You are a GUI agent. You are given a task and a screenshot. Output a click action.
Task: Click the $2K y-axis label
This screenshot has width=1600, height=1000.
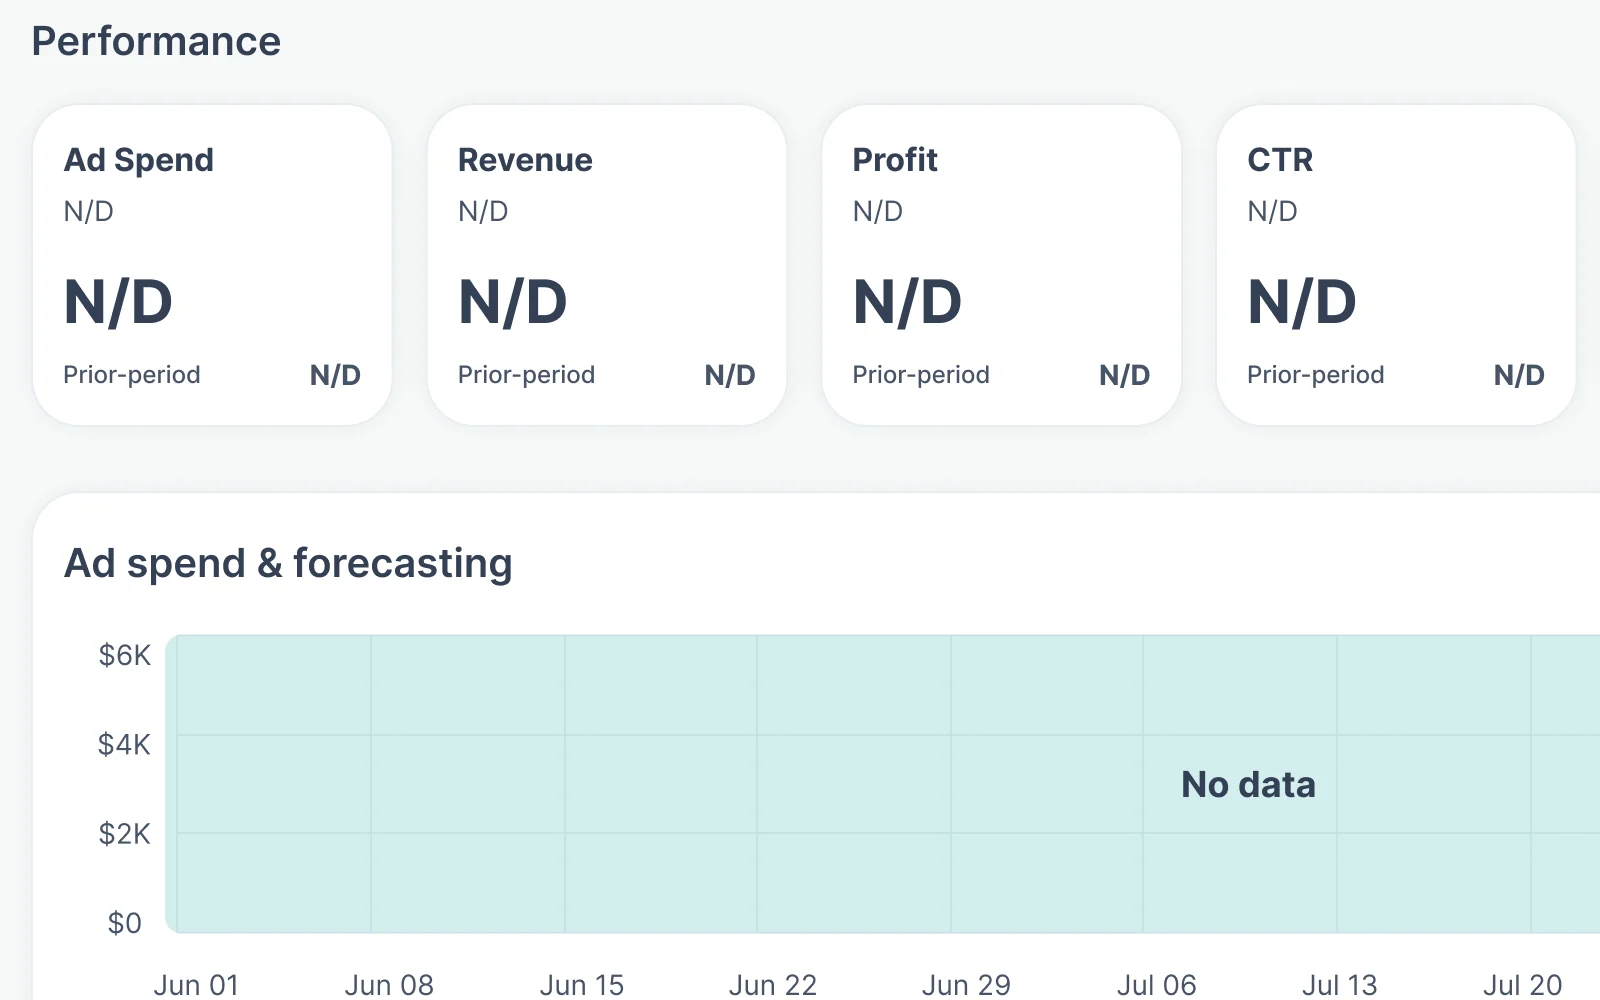(125, 834)
